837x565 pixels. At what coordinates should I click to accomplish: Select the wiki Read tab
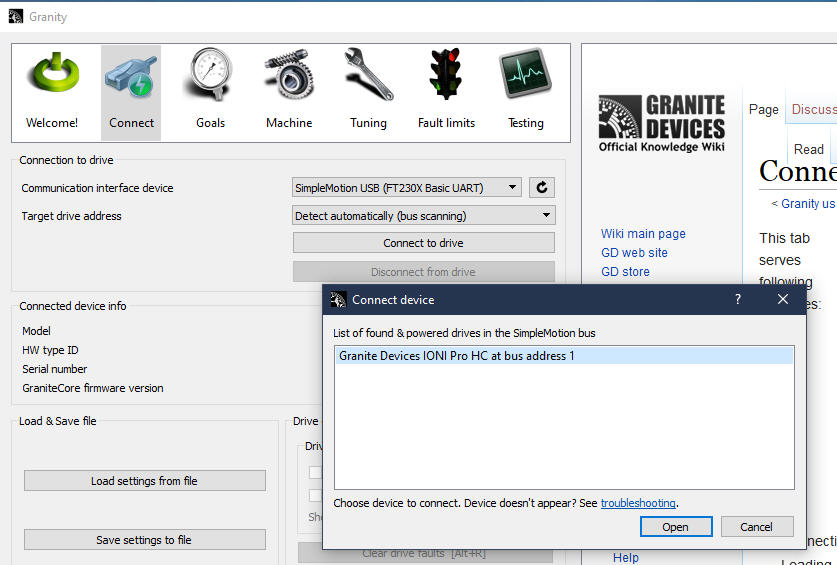[x=808, y=149]
